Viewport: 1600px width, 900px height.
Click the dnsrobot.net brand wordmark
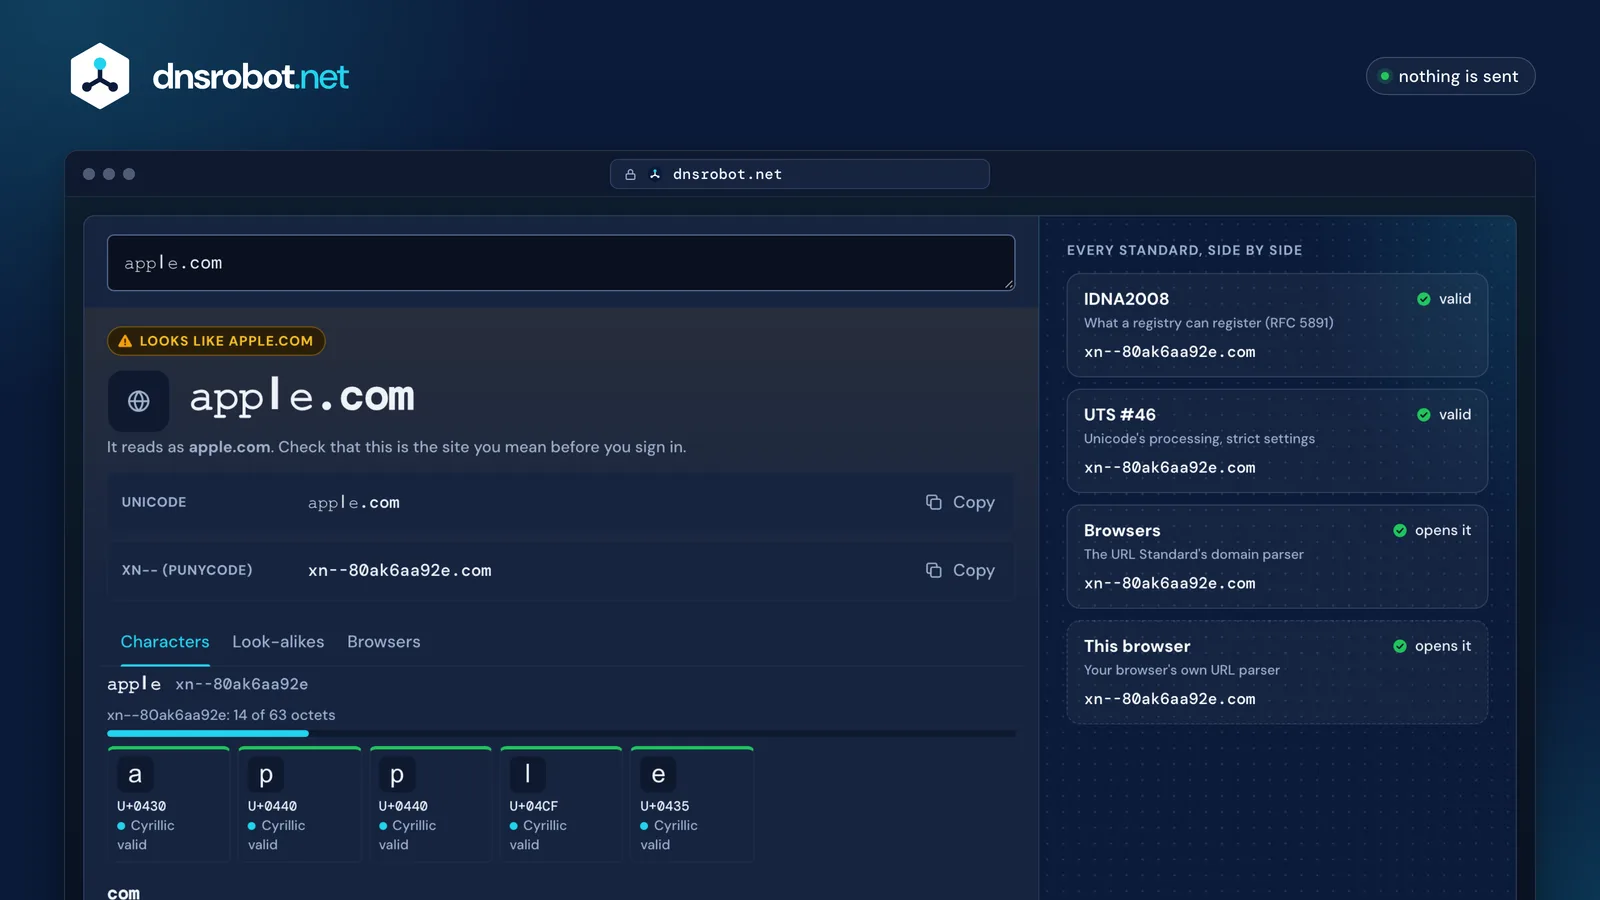[x=250, y=77]
